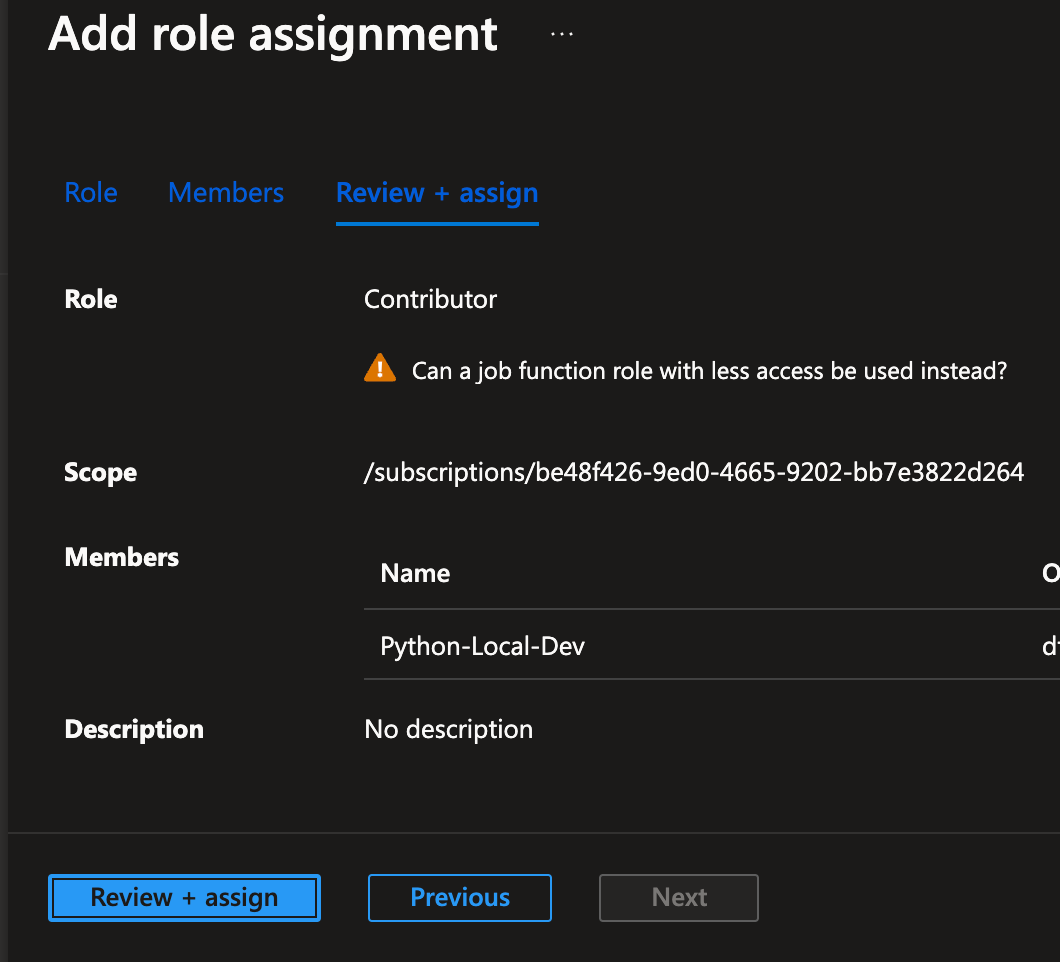Click the Scope field label
Viewport: 1060px width, 962px height.
[101, 473]
